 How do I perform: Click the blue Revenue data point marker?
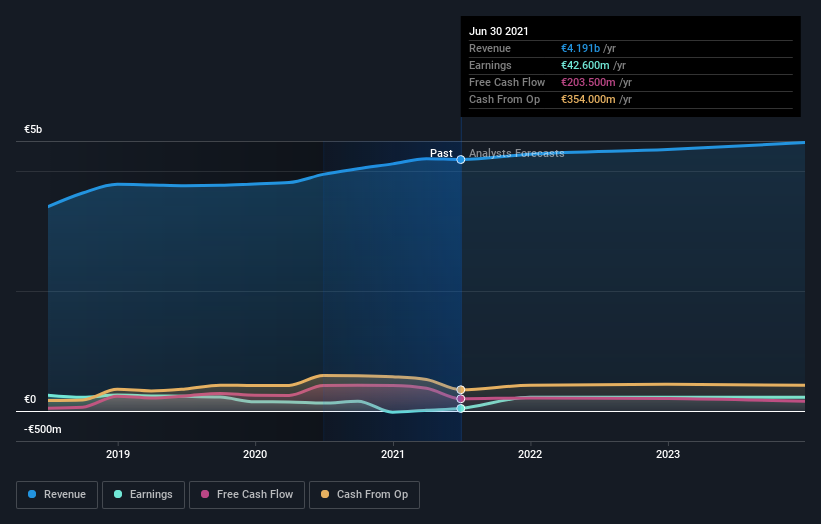(461, 160)
